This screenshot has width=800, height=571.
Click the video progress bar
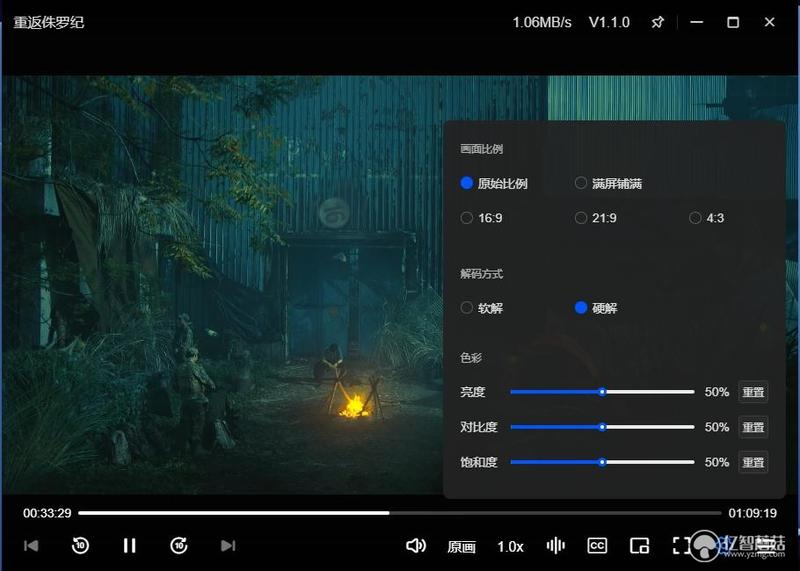click(x=400, y=513)
